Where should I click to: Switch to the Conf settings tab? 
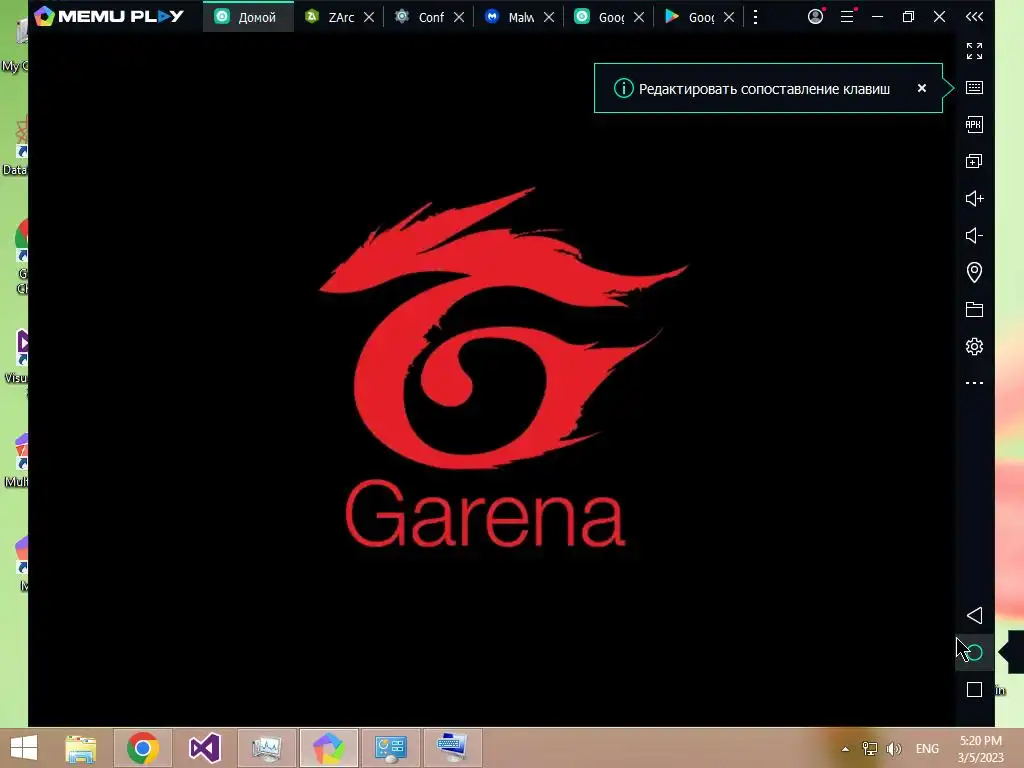coord(421,17)
